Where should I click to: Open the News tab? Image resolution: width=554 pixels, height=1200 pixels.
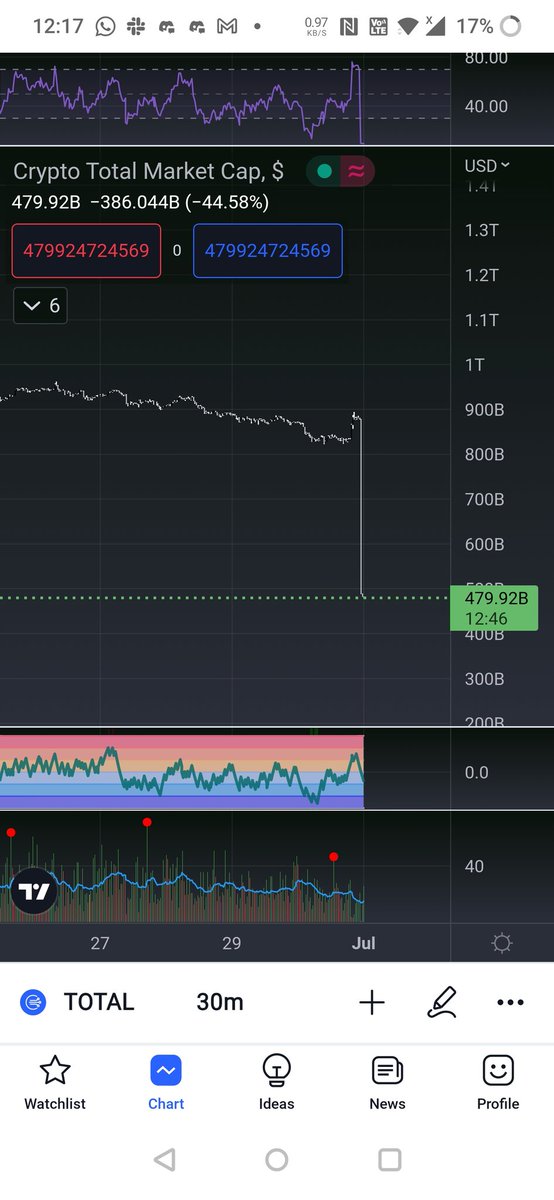[x=387, y=1082]
